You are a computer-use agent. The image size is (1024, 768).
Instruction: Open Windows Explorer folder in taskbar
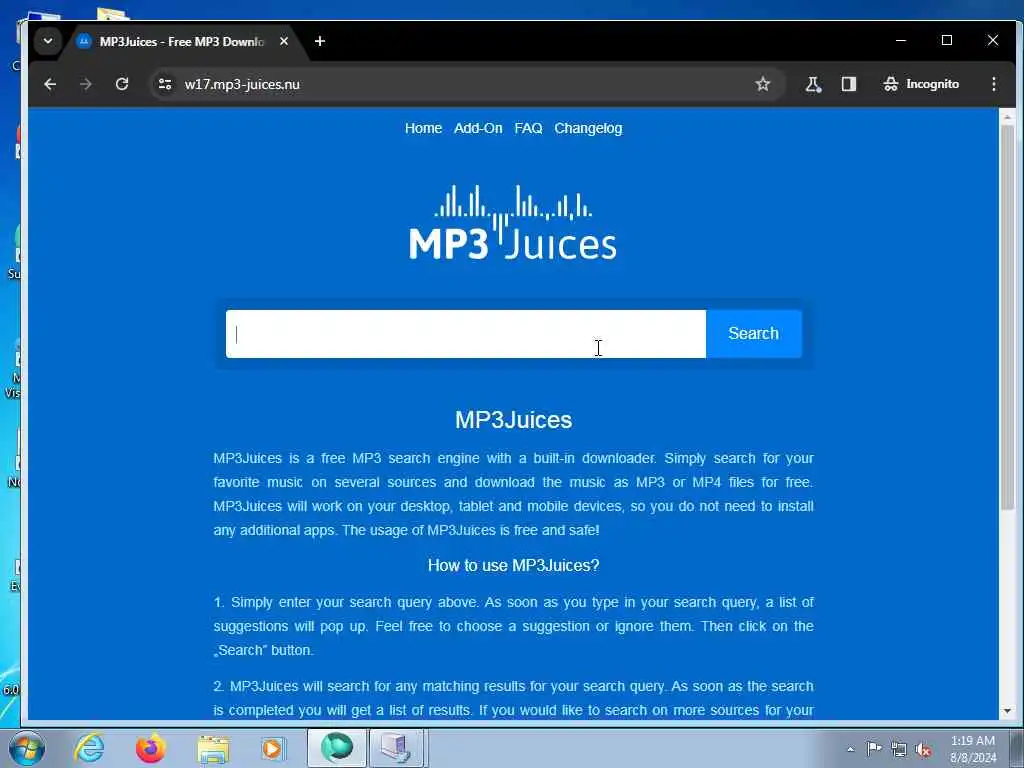coord(213,749)
